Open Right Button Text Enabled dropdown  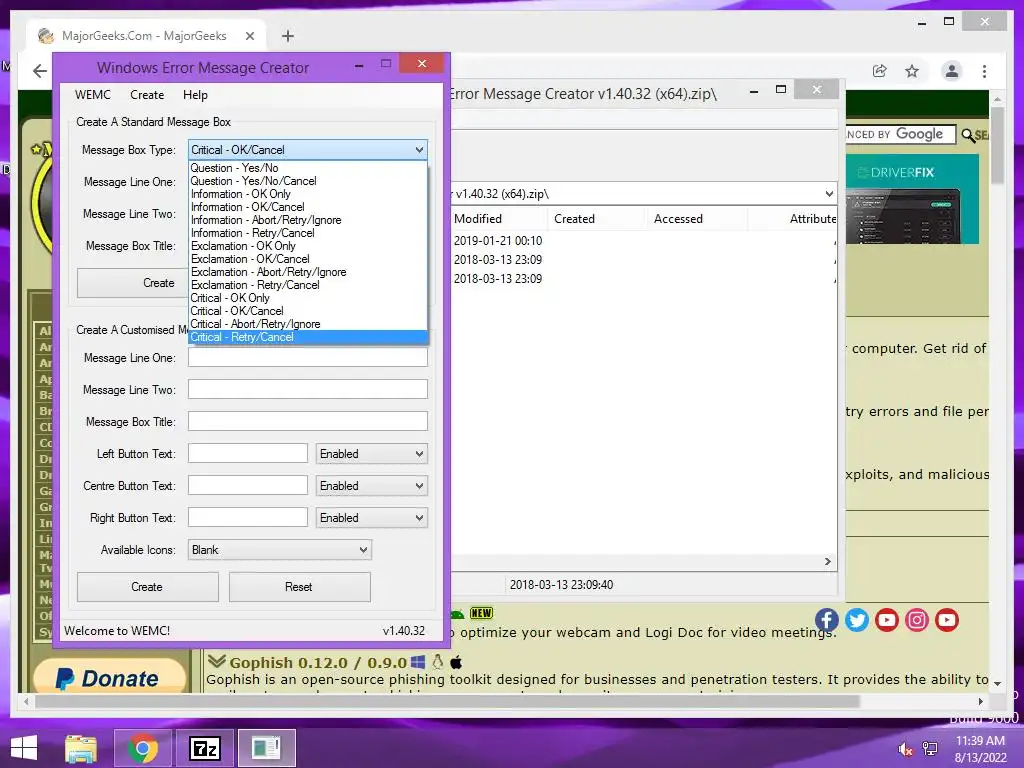[x=372, y=518]
